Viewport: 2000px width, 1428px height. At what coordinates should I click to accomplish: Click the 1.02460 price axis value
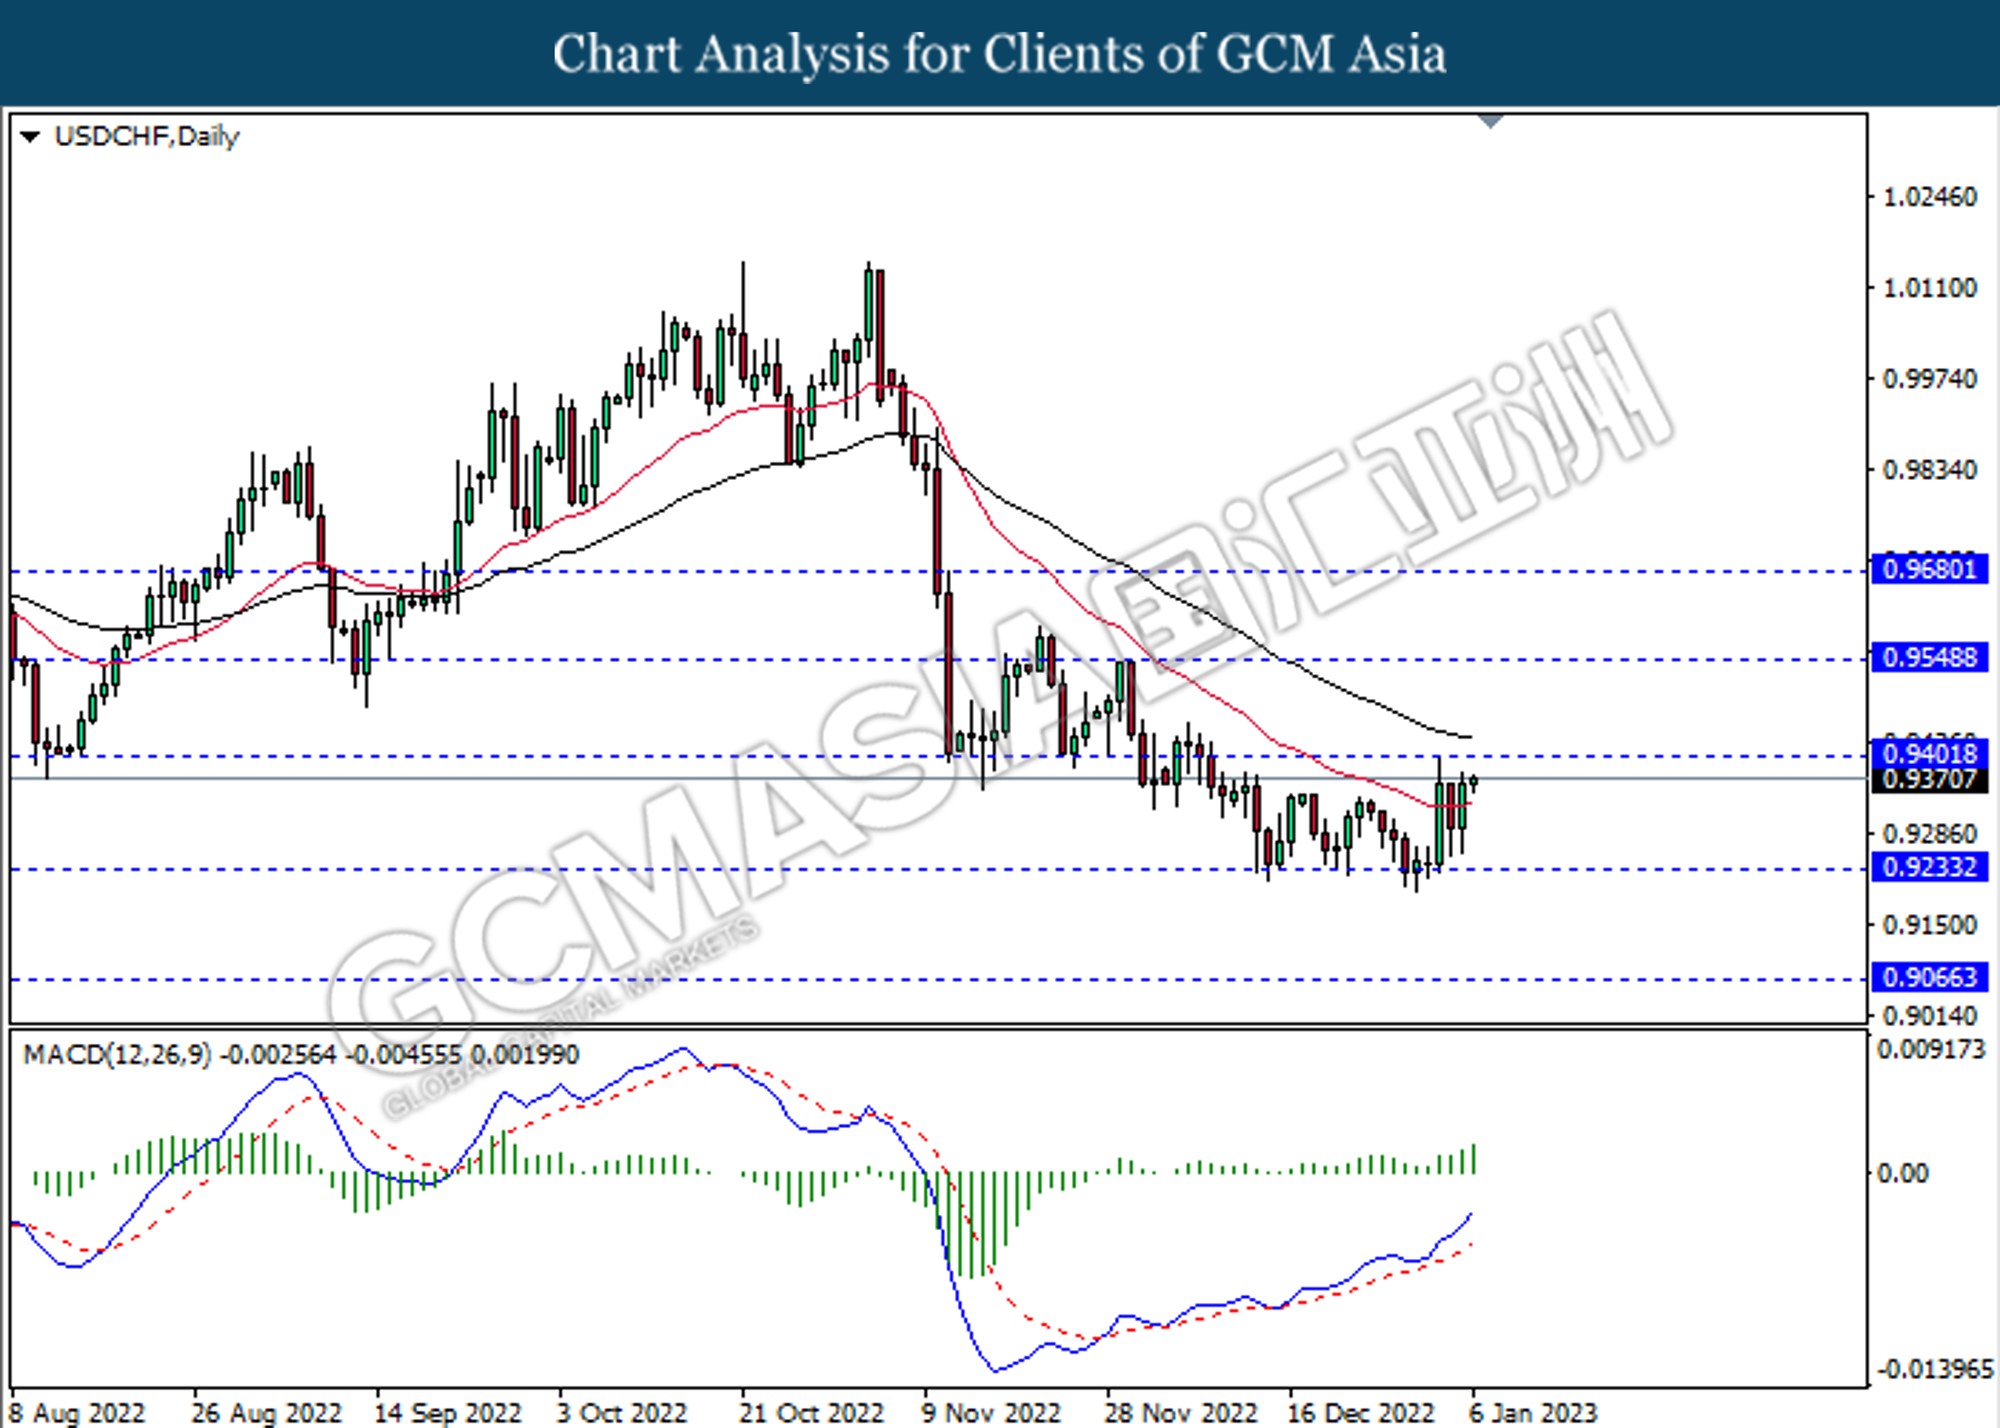coord(1930,197)
